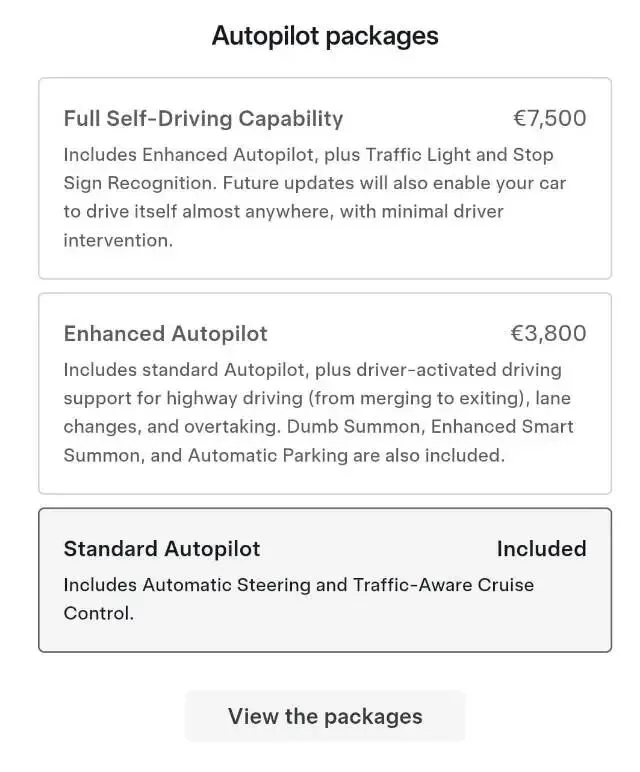Screen dimensions: 640x772
Task: Click the Enhanced Autopilot title text
Action: coord(166,334)
